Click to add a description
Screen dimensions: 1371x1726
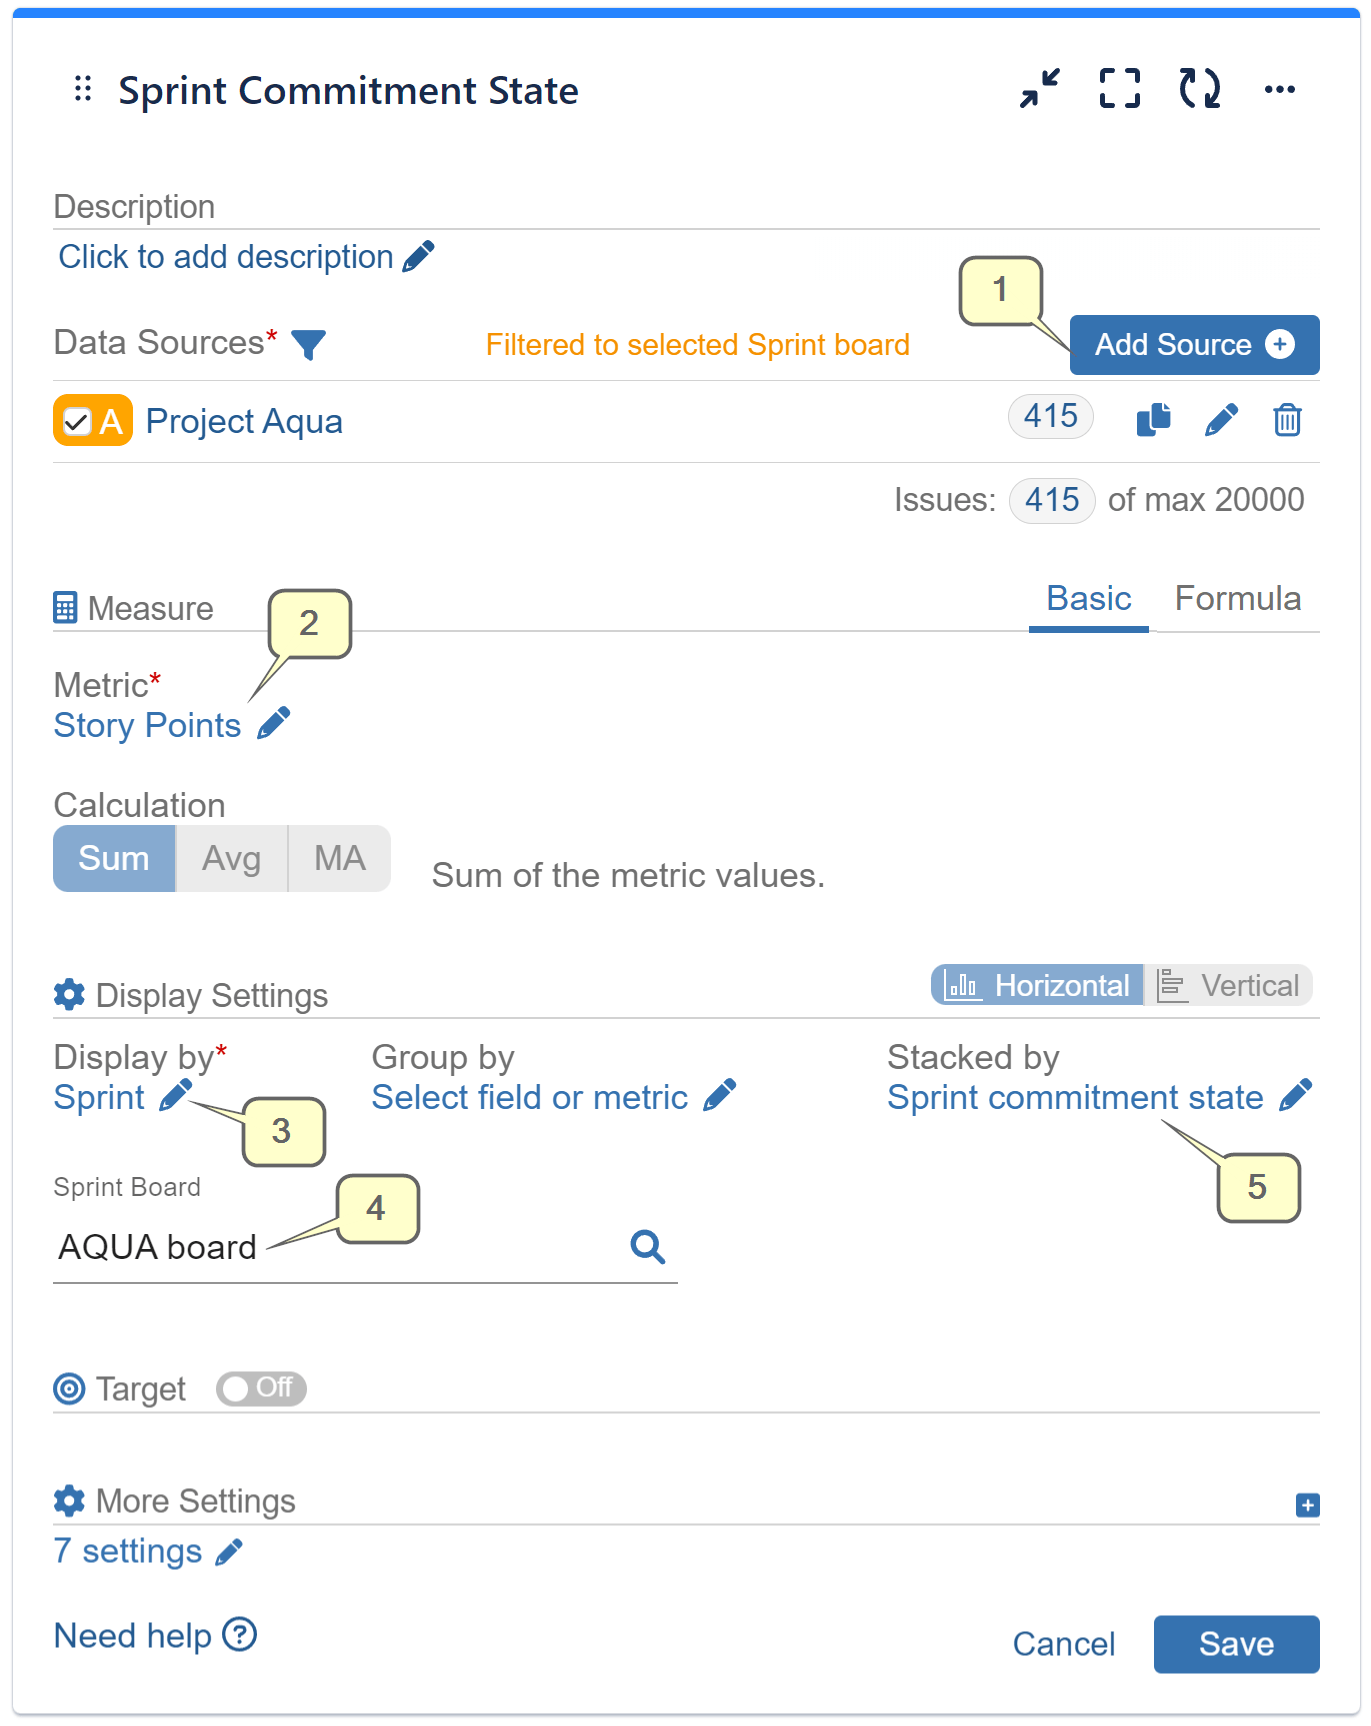click(225, 257)
